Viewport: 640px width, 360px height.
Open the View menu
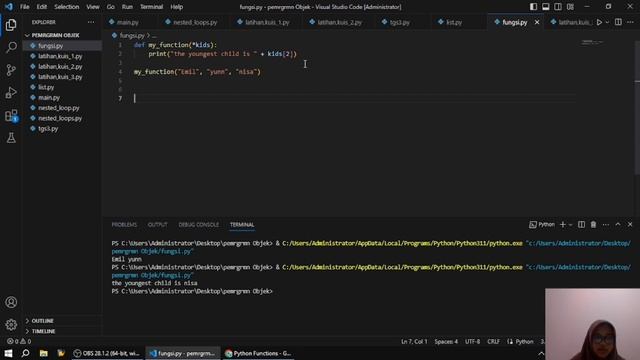(93, 7)
